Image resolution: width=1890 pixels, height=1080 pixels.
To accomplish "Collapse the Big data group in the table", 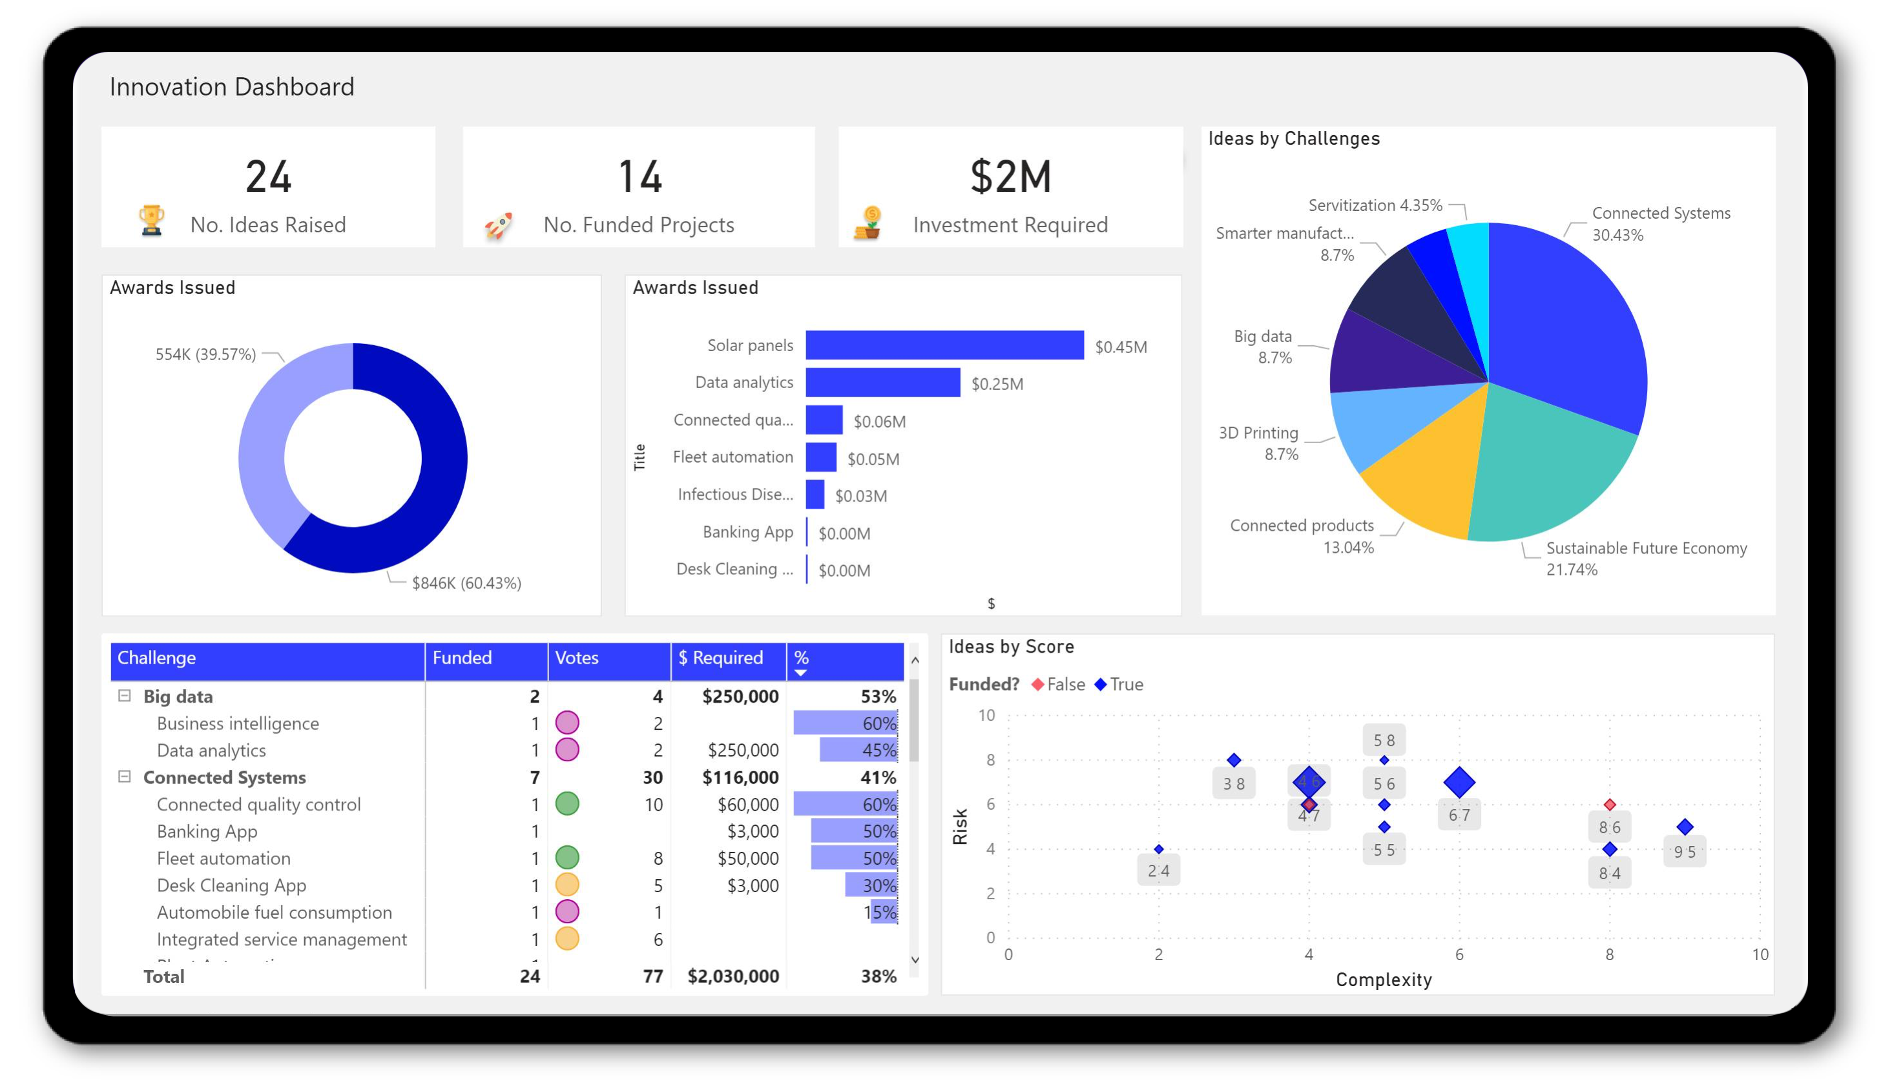I will pyautogui.click(x=124, y=696).
